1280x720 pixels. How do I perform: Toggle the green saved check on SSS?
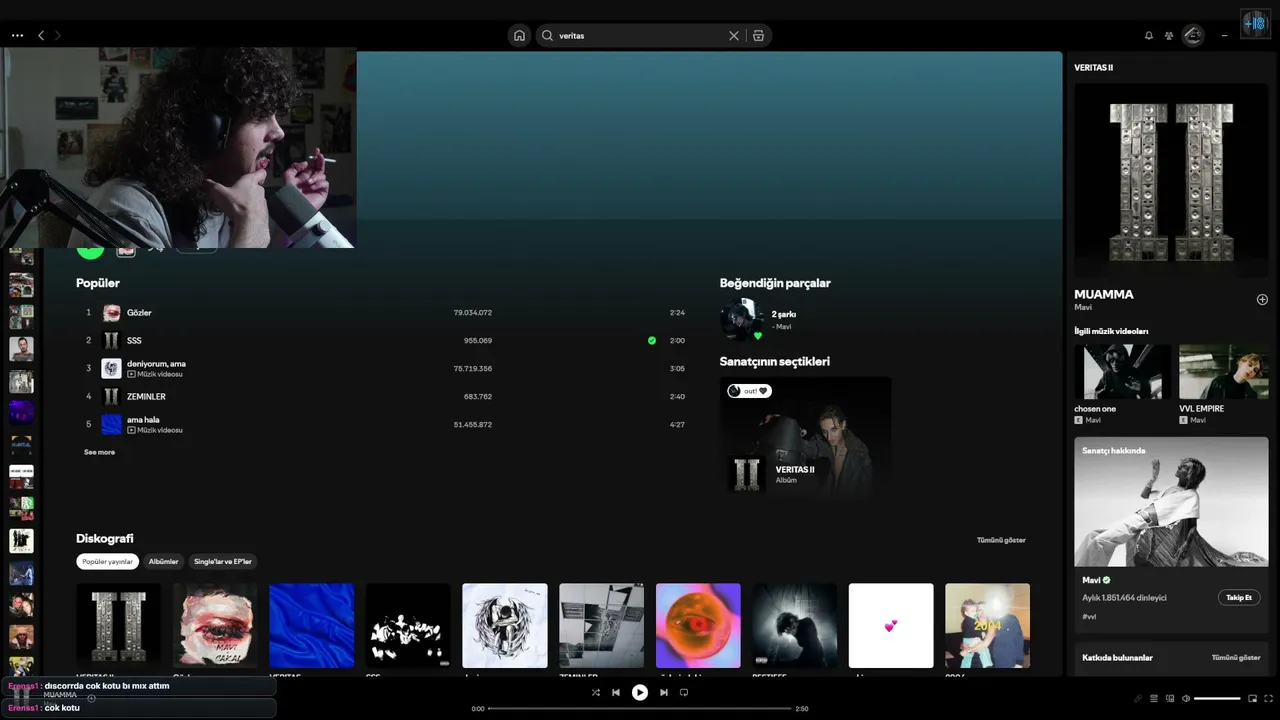pos(652,341)
